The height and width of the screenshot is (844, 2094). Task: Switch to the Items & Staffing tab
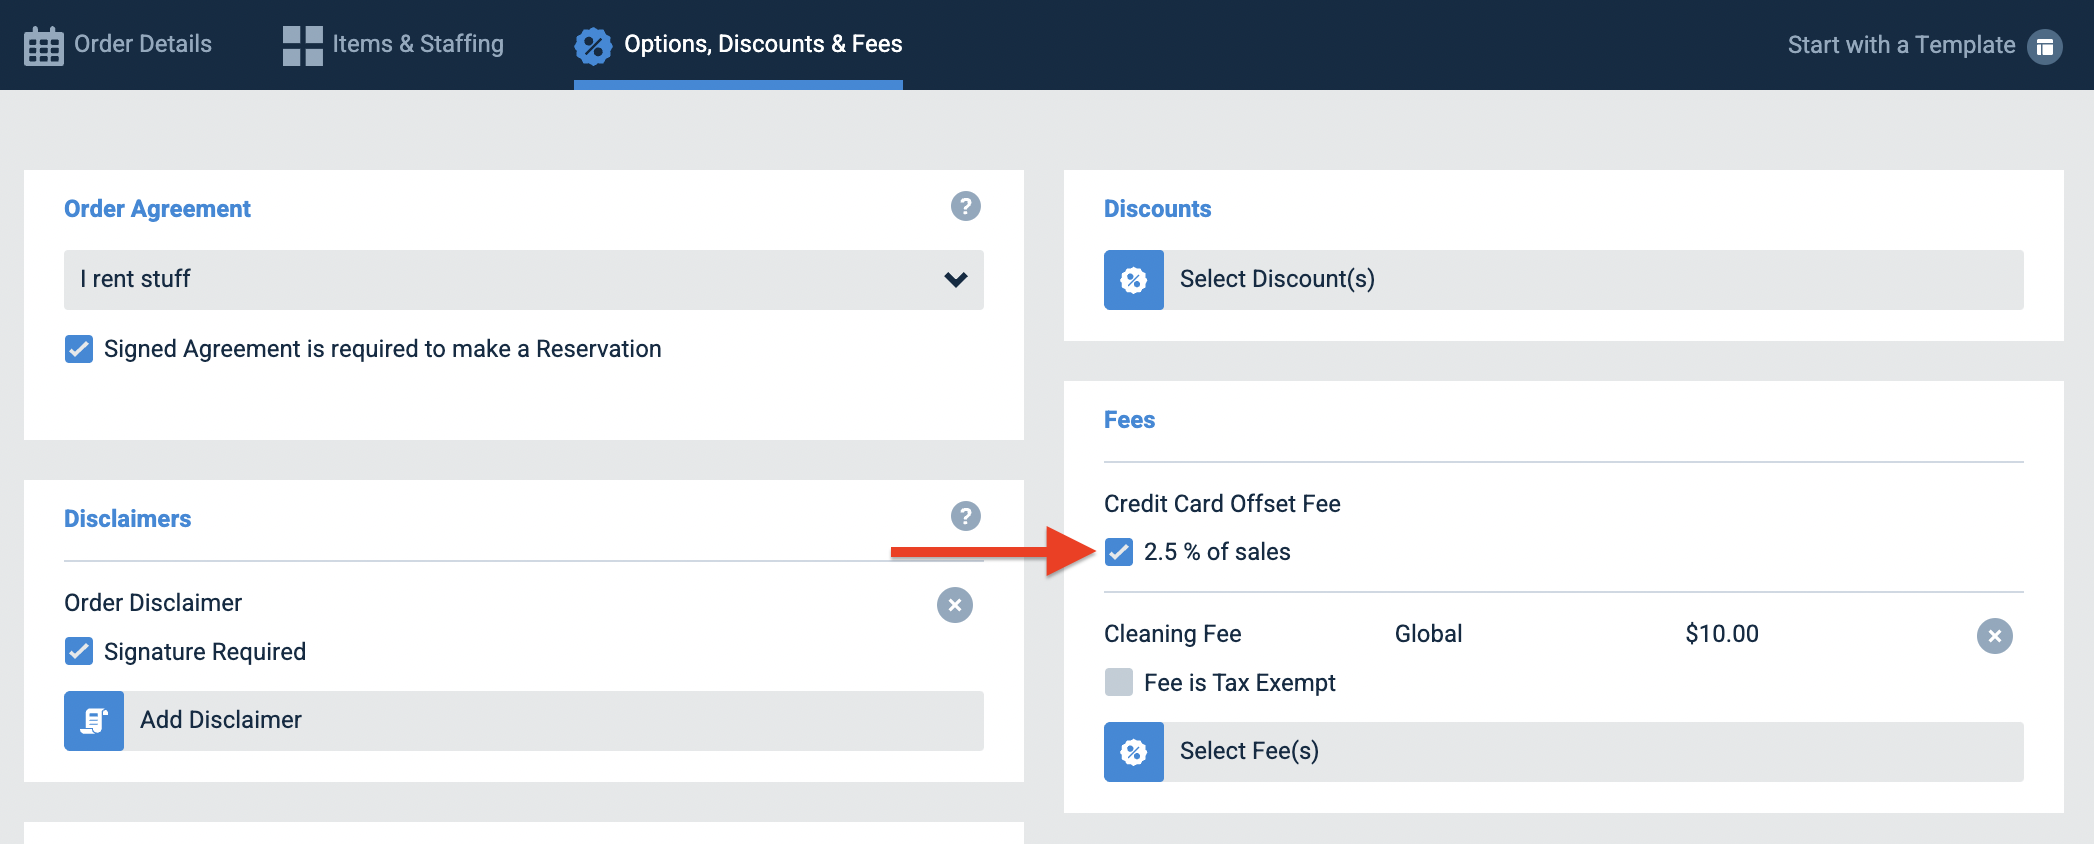(393, 45)
